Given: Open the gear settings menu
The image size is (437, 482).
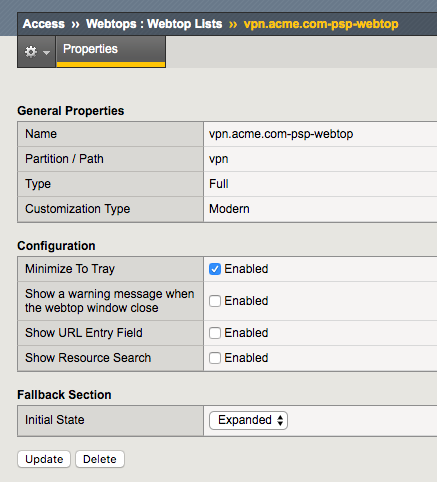Looking at the screenshot, I should (37, 52).
